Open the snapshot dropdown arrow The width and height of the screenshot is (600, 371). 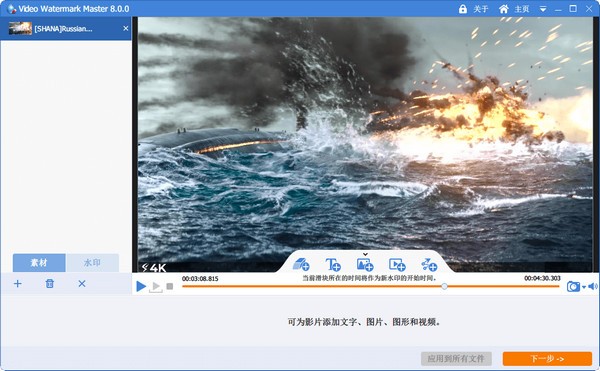584,287
